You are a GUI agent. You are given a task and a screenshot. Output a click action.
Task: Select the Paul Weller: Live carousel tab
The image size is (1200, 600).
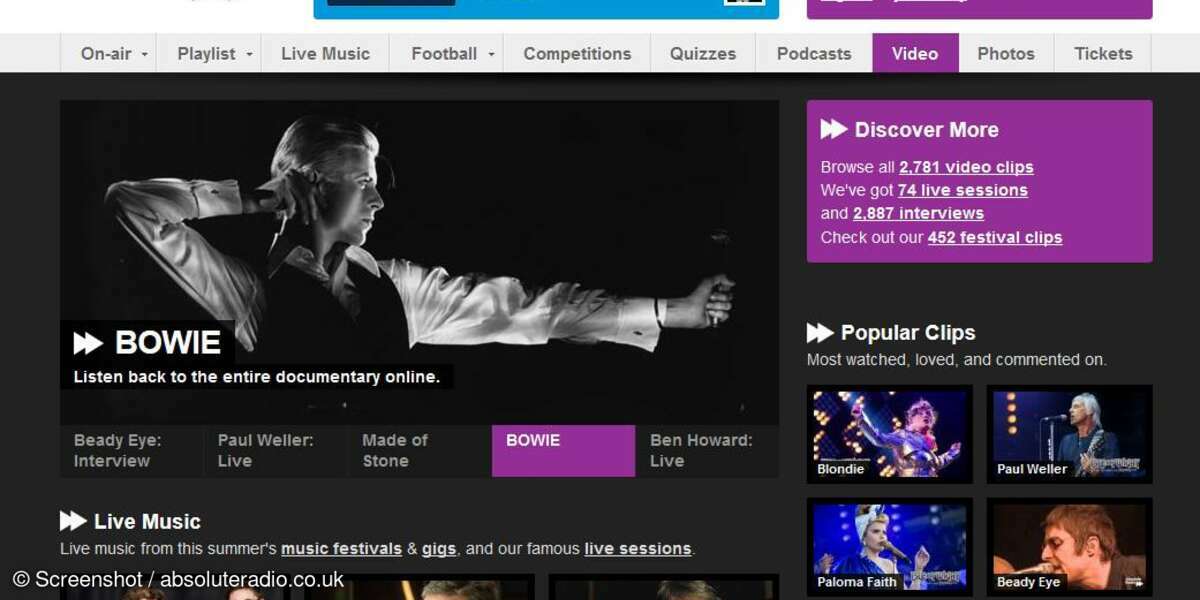(x=275, y=451)
